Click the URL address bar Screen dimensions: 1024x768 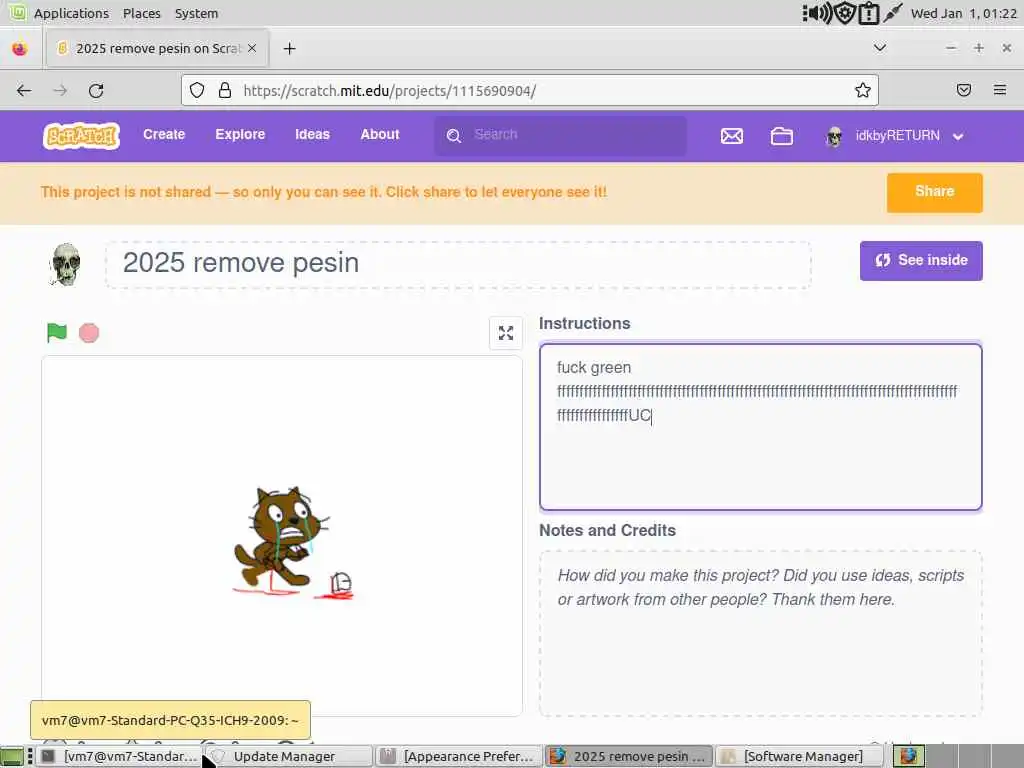click(530, 90)
